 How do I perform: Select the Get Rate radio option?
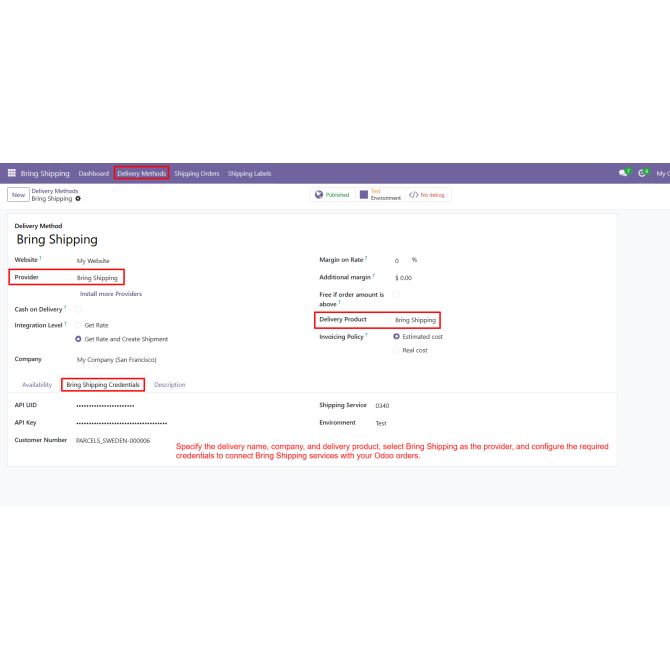[x=78, y=325]
